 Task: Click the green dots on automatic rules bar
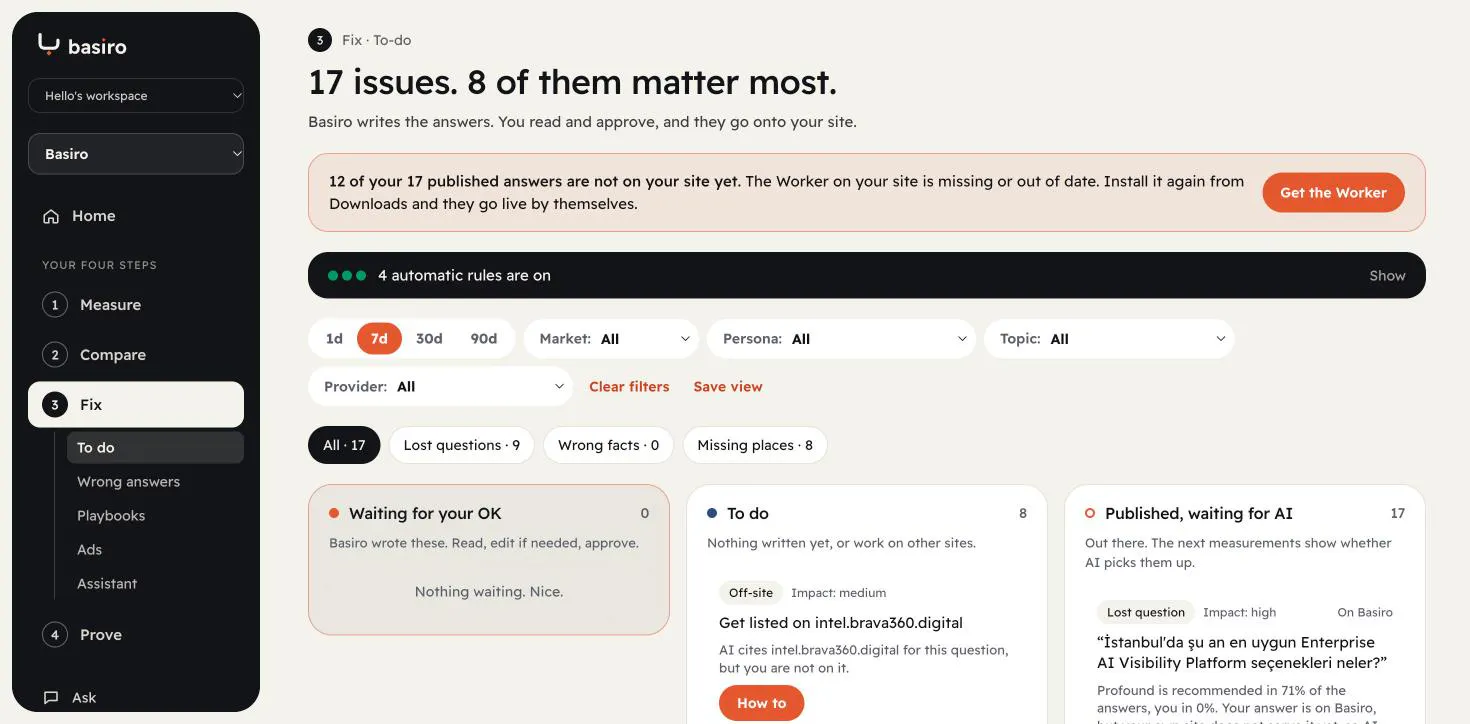point(347,275)
